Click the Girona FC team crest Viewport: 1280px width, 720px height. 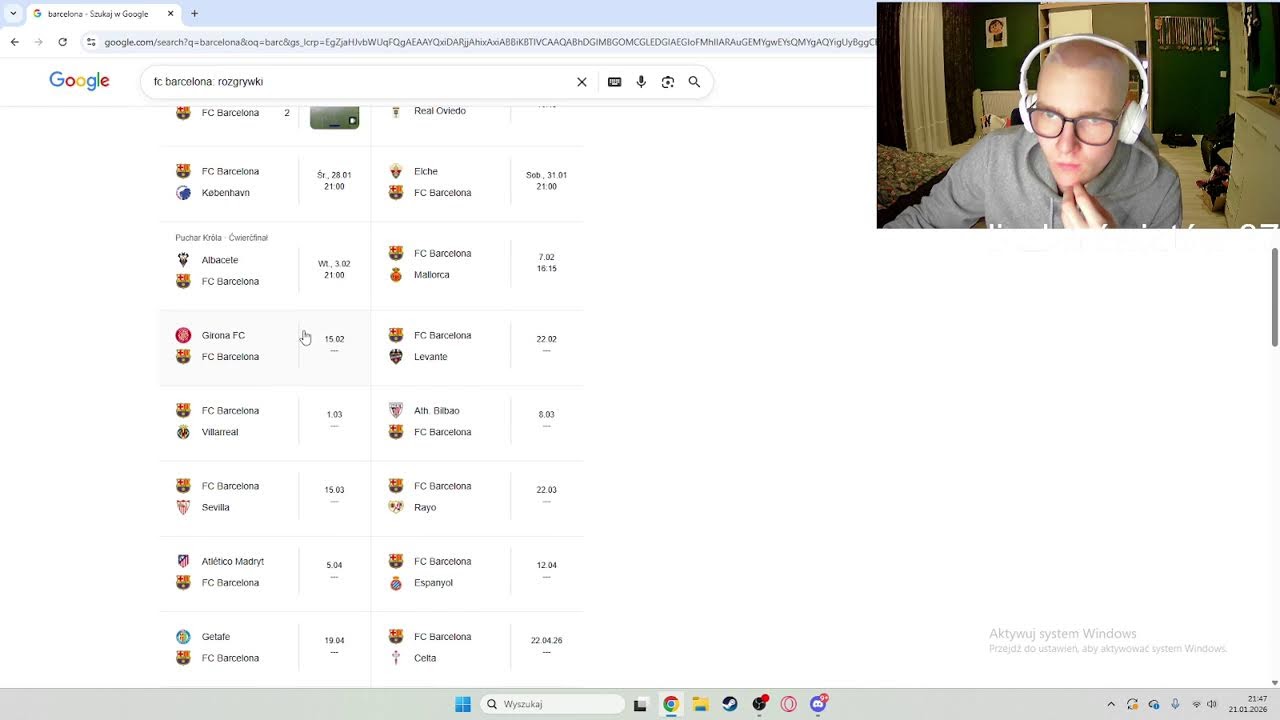183,335
